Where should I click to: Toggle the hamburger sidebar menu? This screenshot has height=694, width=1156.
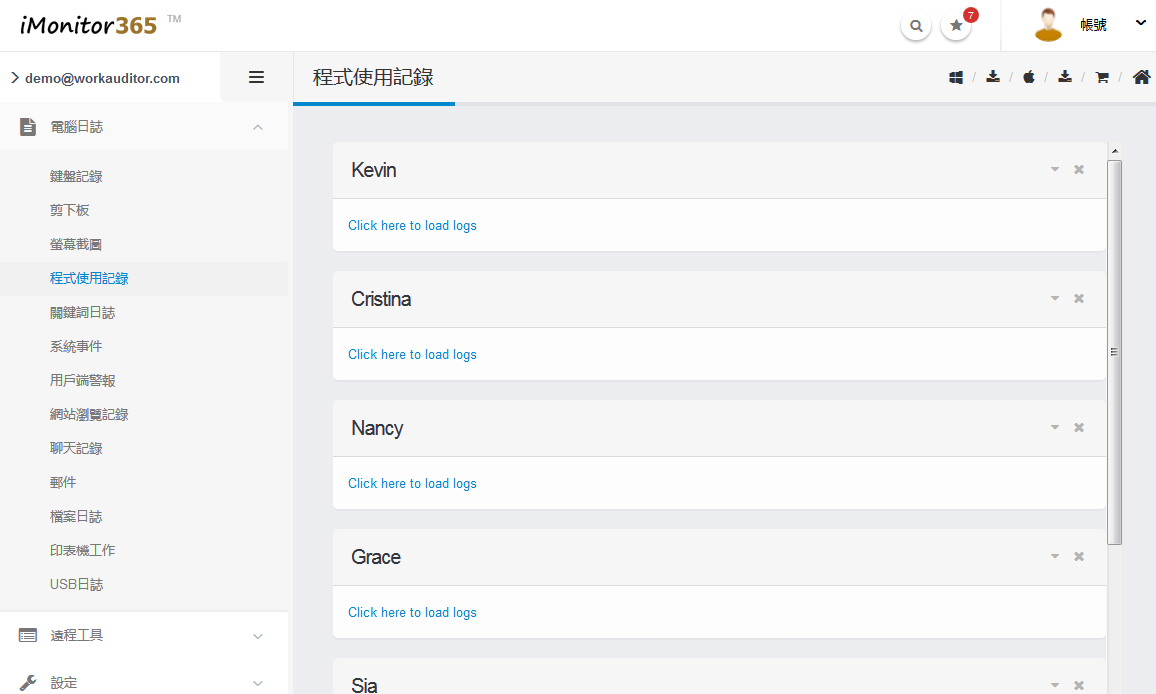[256, 77]
